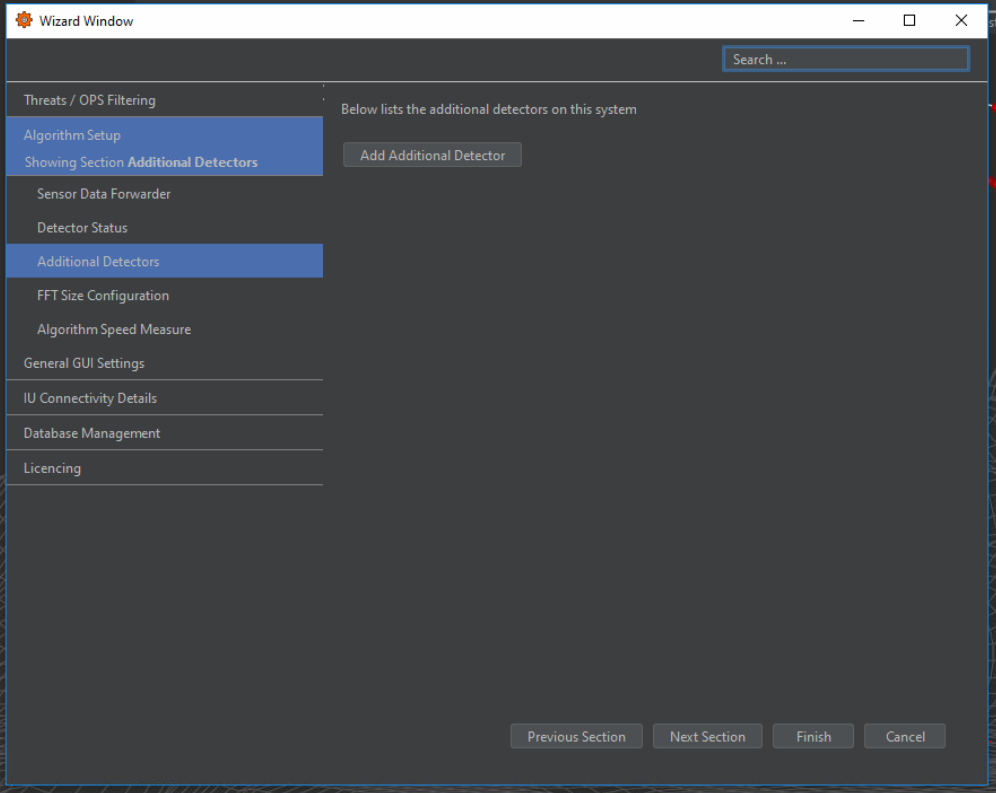The image size is (996, 793).
Task: Expand the General GUI Settings section
Action: 84,364
